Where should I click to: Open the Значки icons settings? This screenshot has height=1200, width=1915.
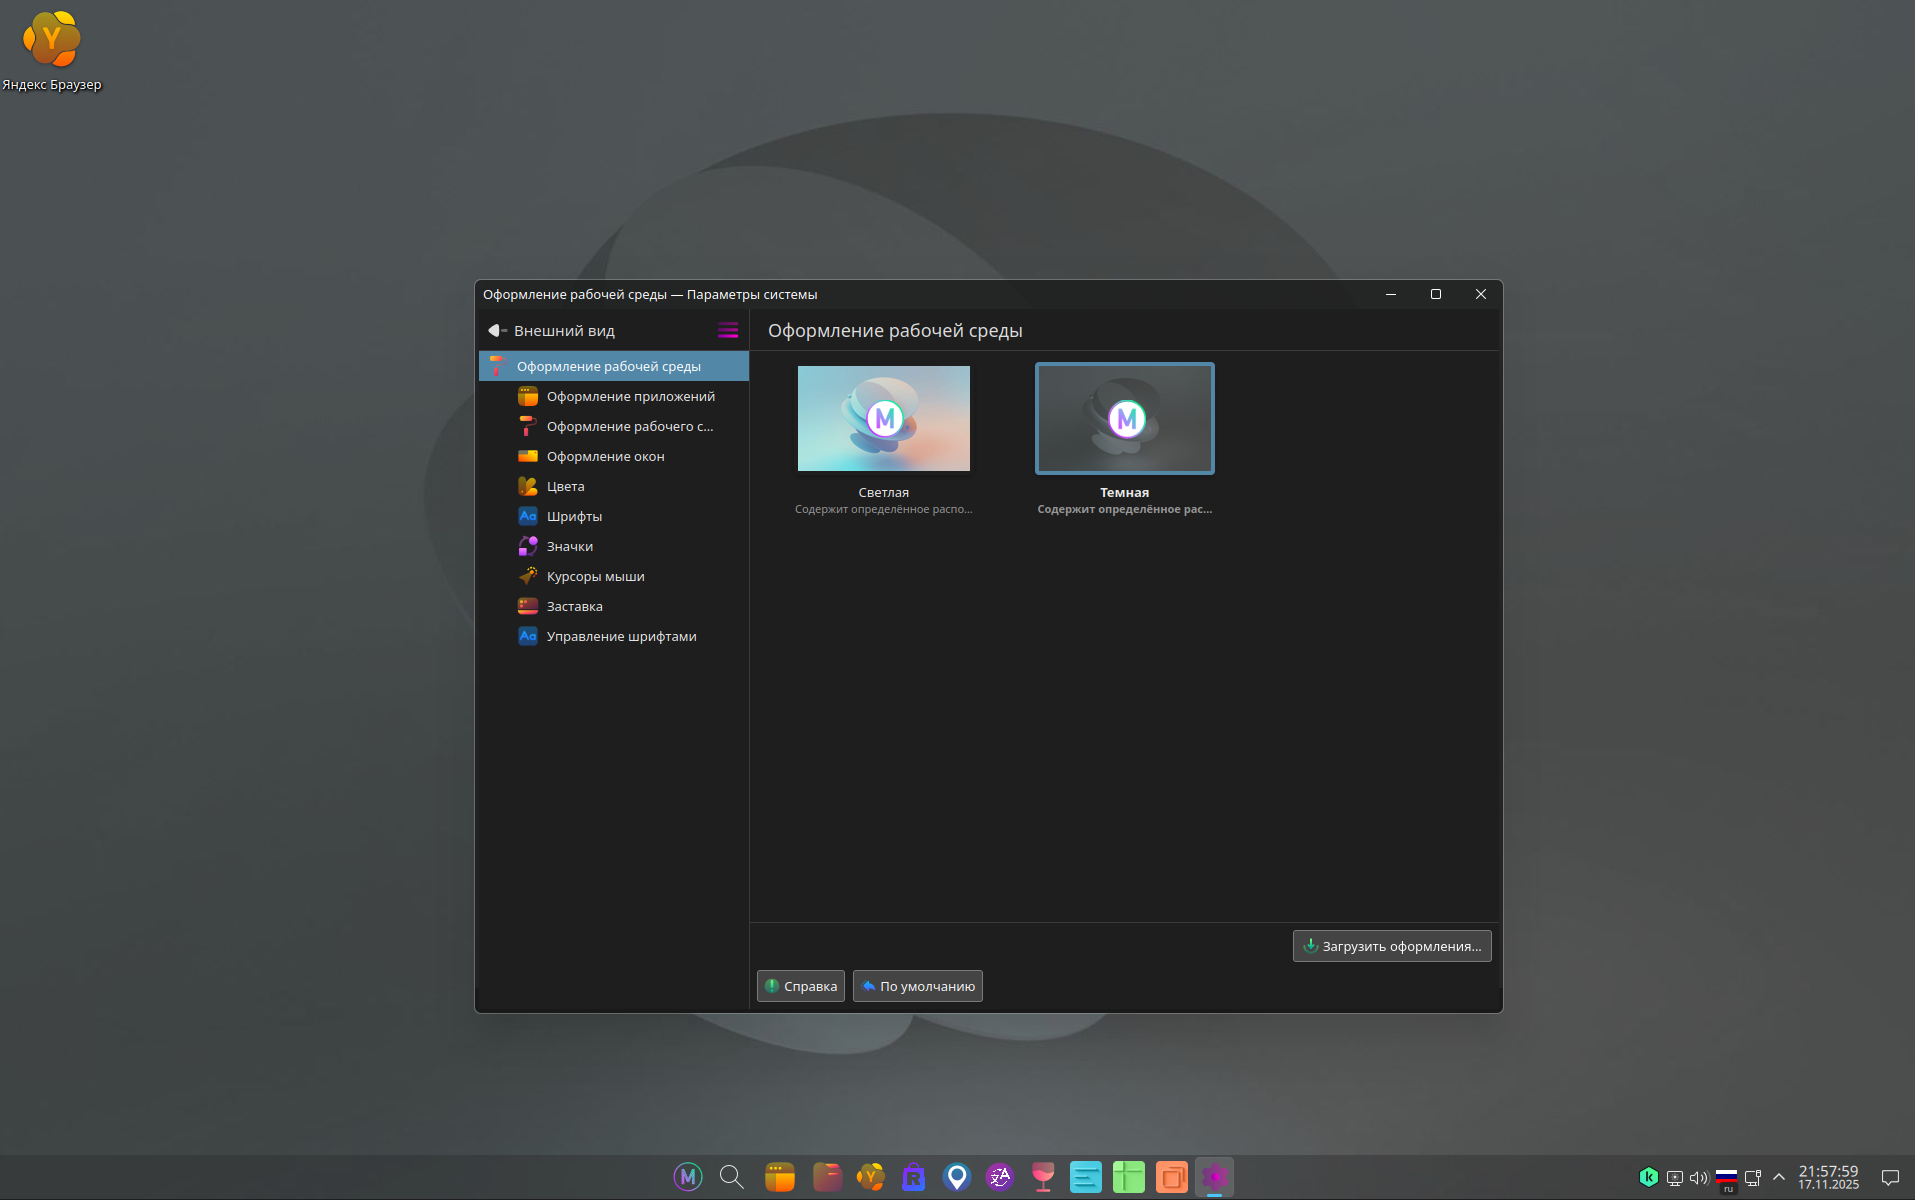pyautogui.click(x=569, y=547)
